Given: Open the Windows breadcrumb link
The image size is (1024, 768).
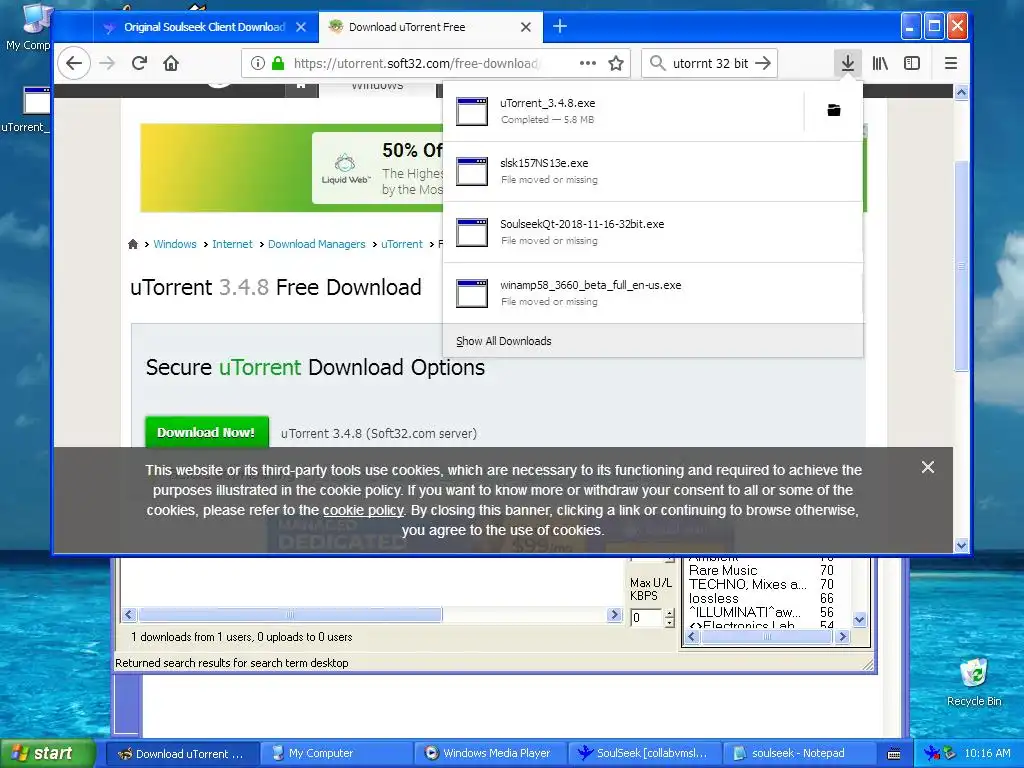Looking at the screenshot, I should coord(174,244).
